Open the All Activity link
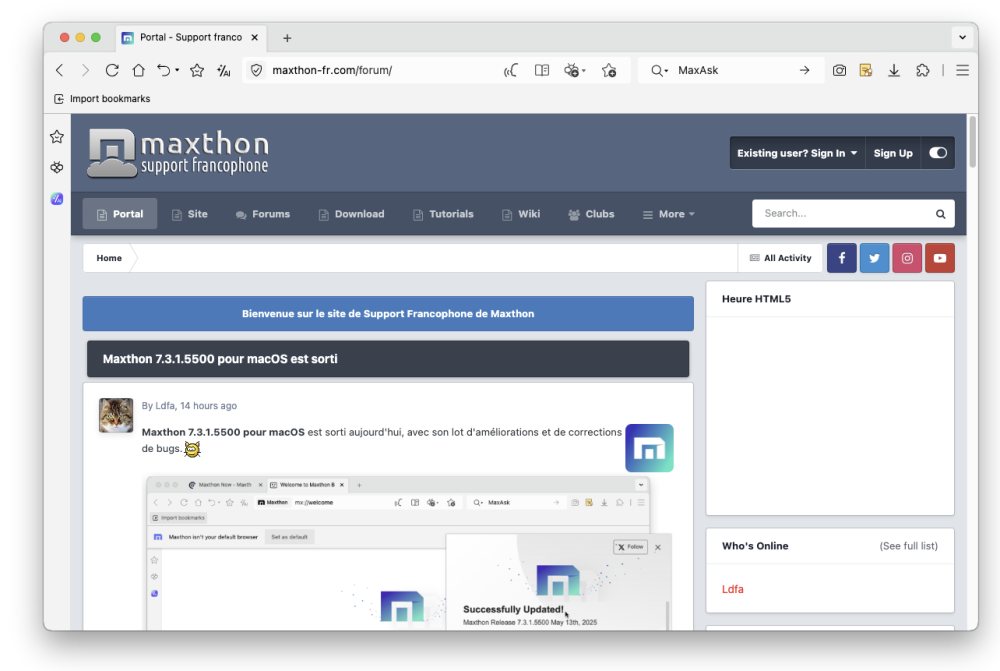 tap(780, 258)
